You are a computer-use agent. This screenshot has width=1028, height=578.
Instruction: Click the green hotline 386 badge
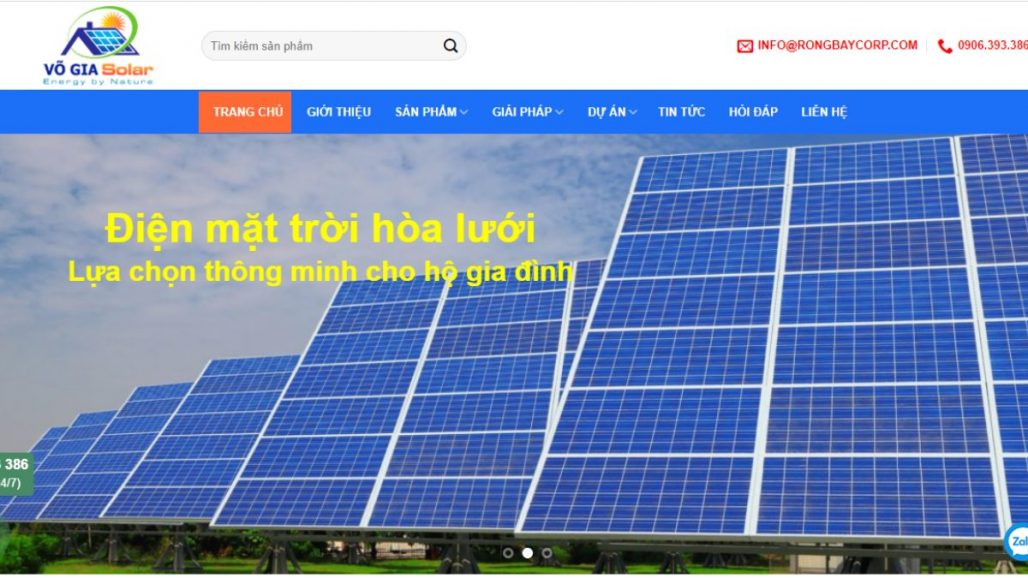tap(16, 473)
